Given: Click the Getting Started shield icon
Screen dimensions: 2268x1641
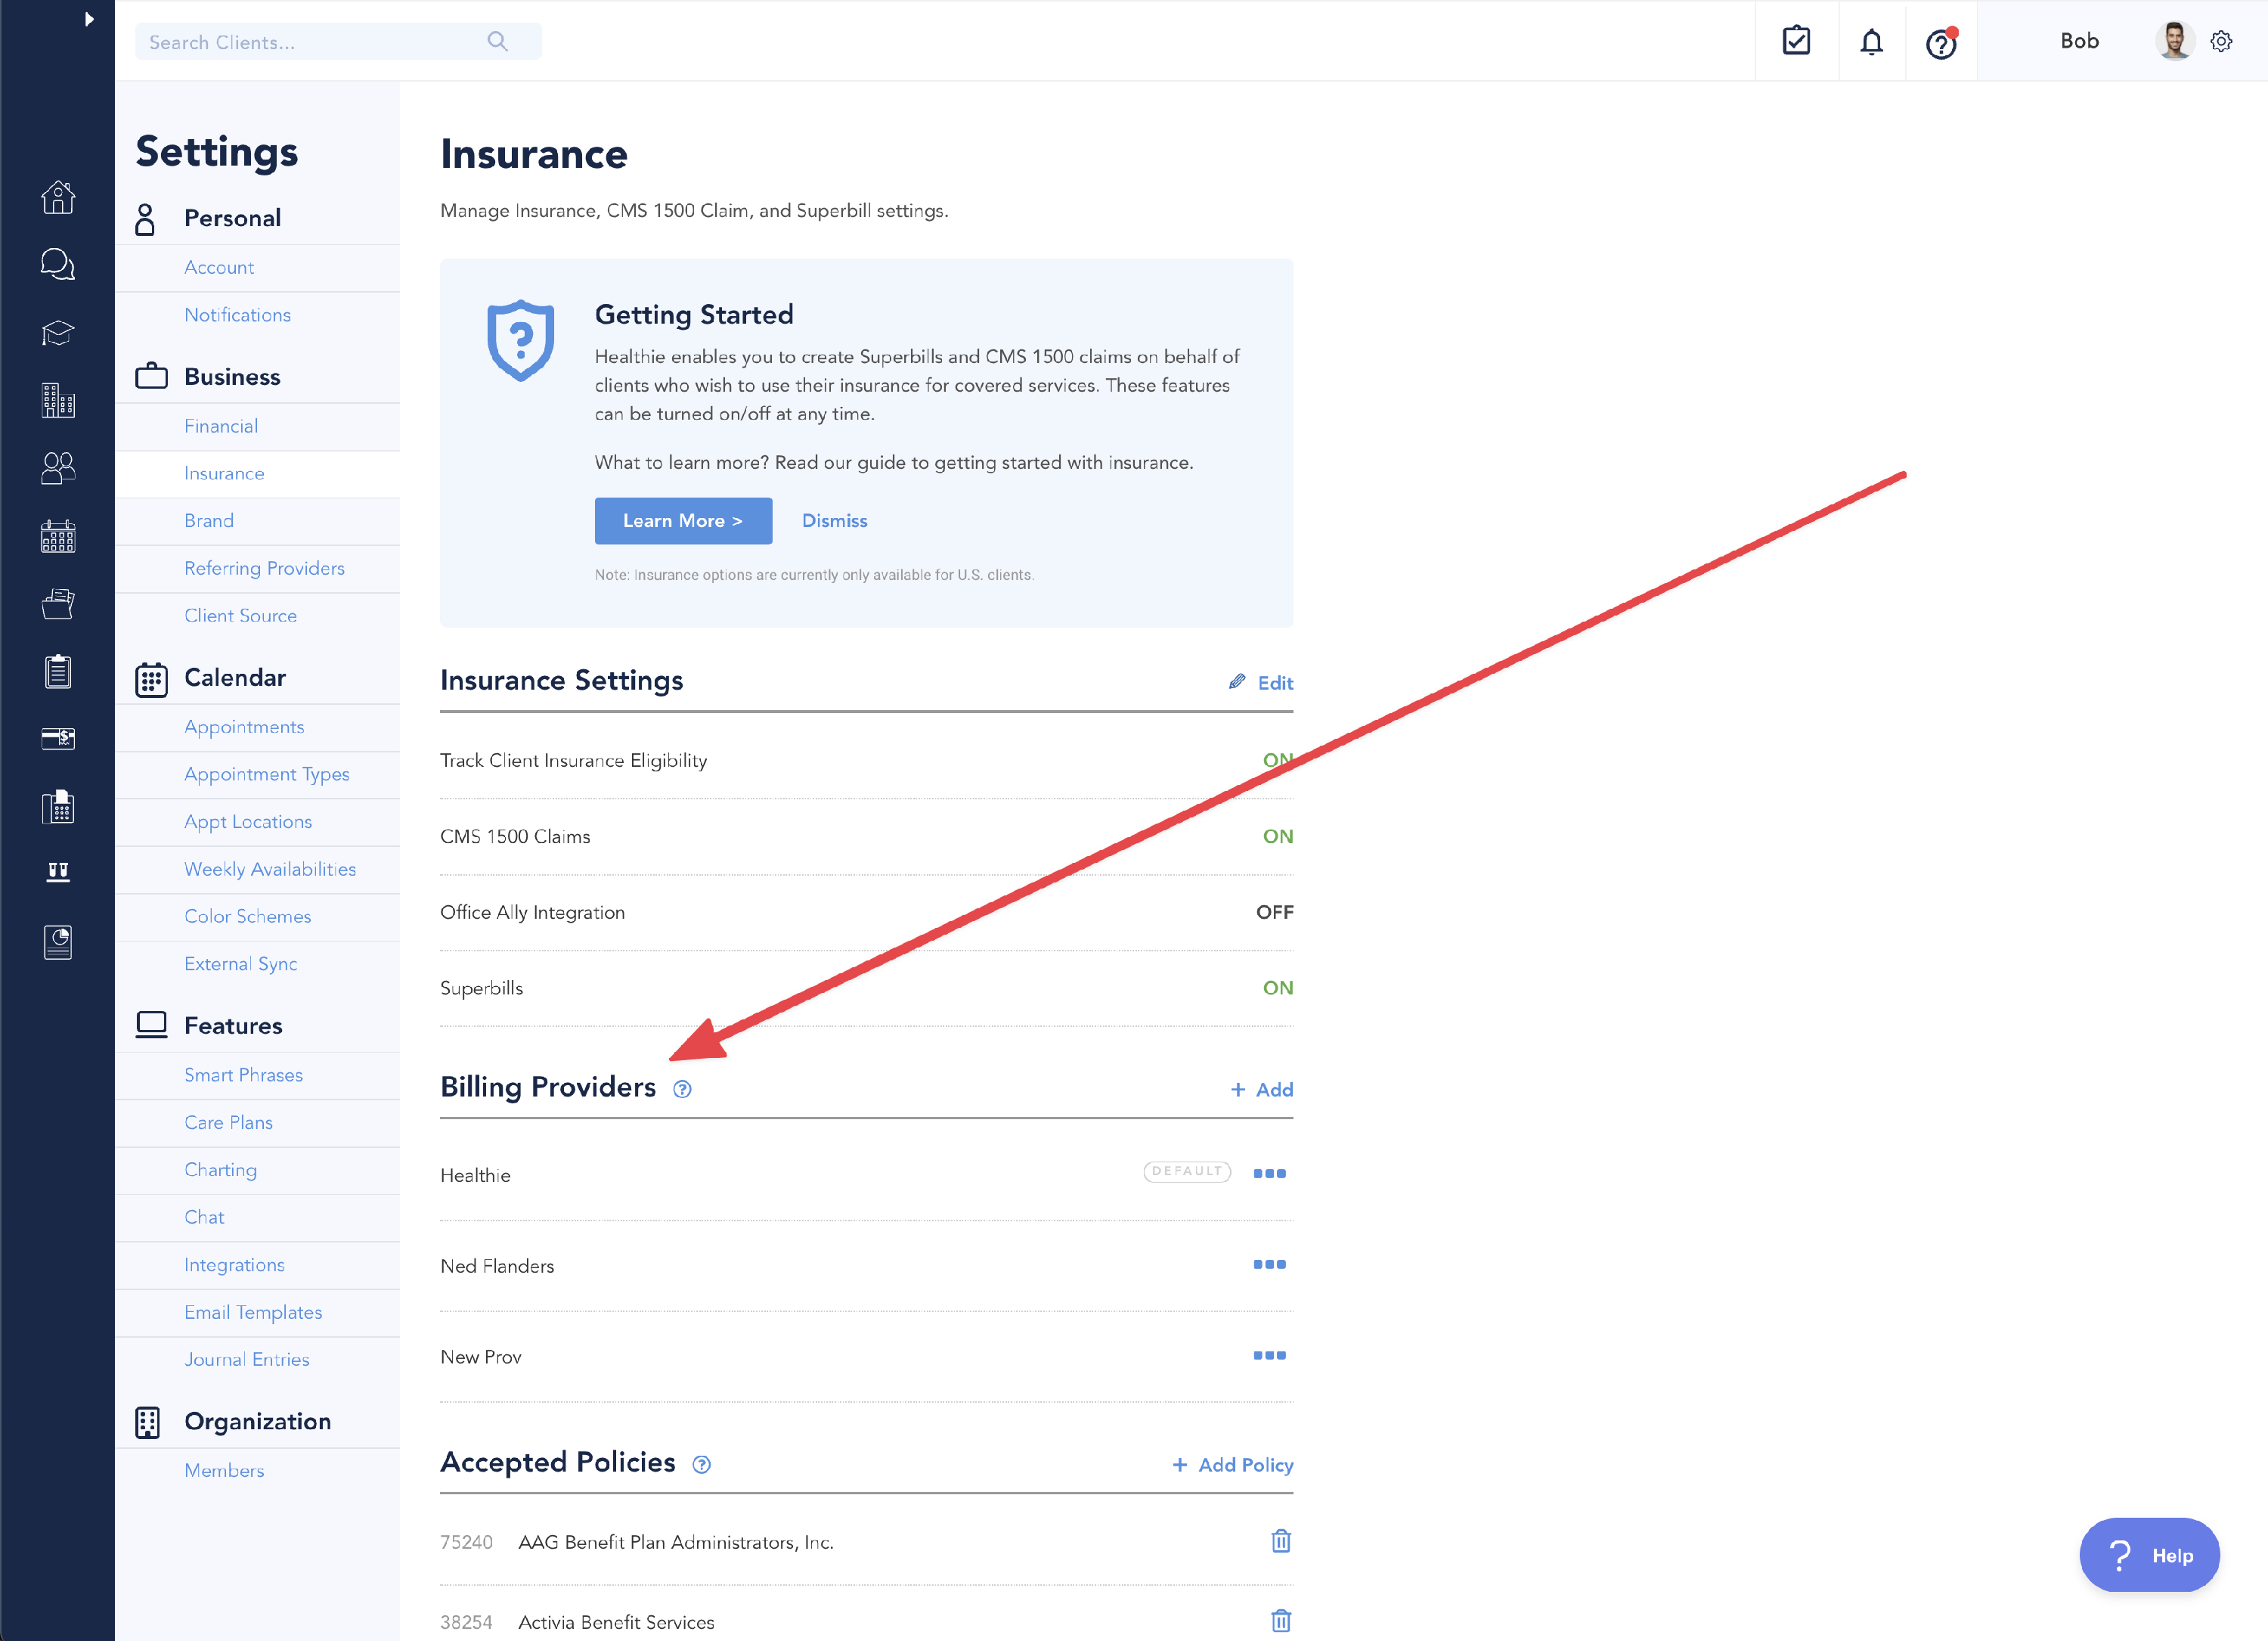Looking at the screenshot, I should click(520, 340).
